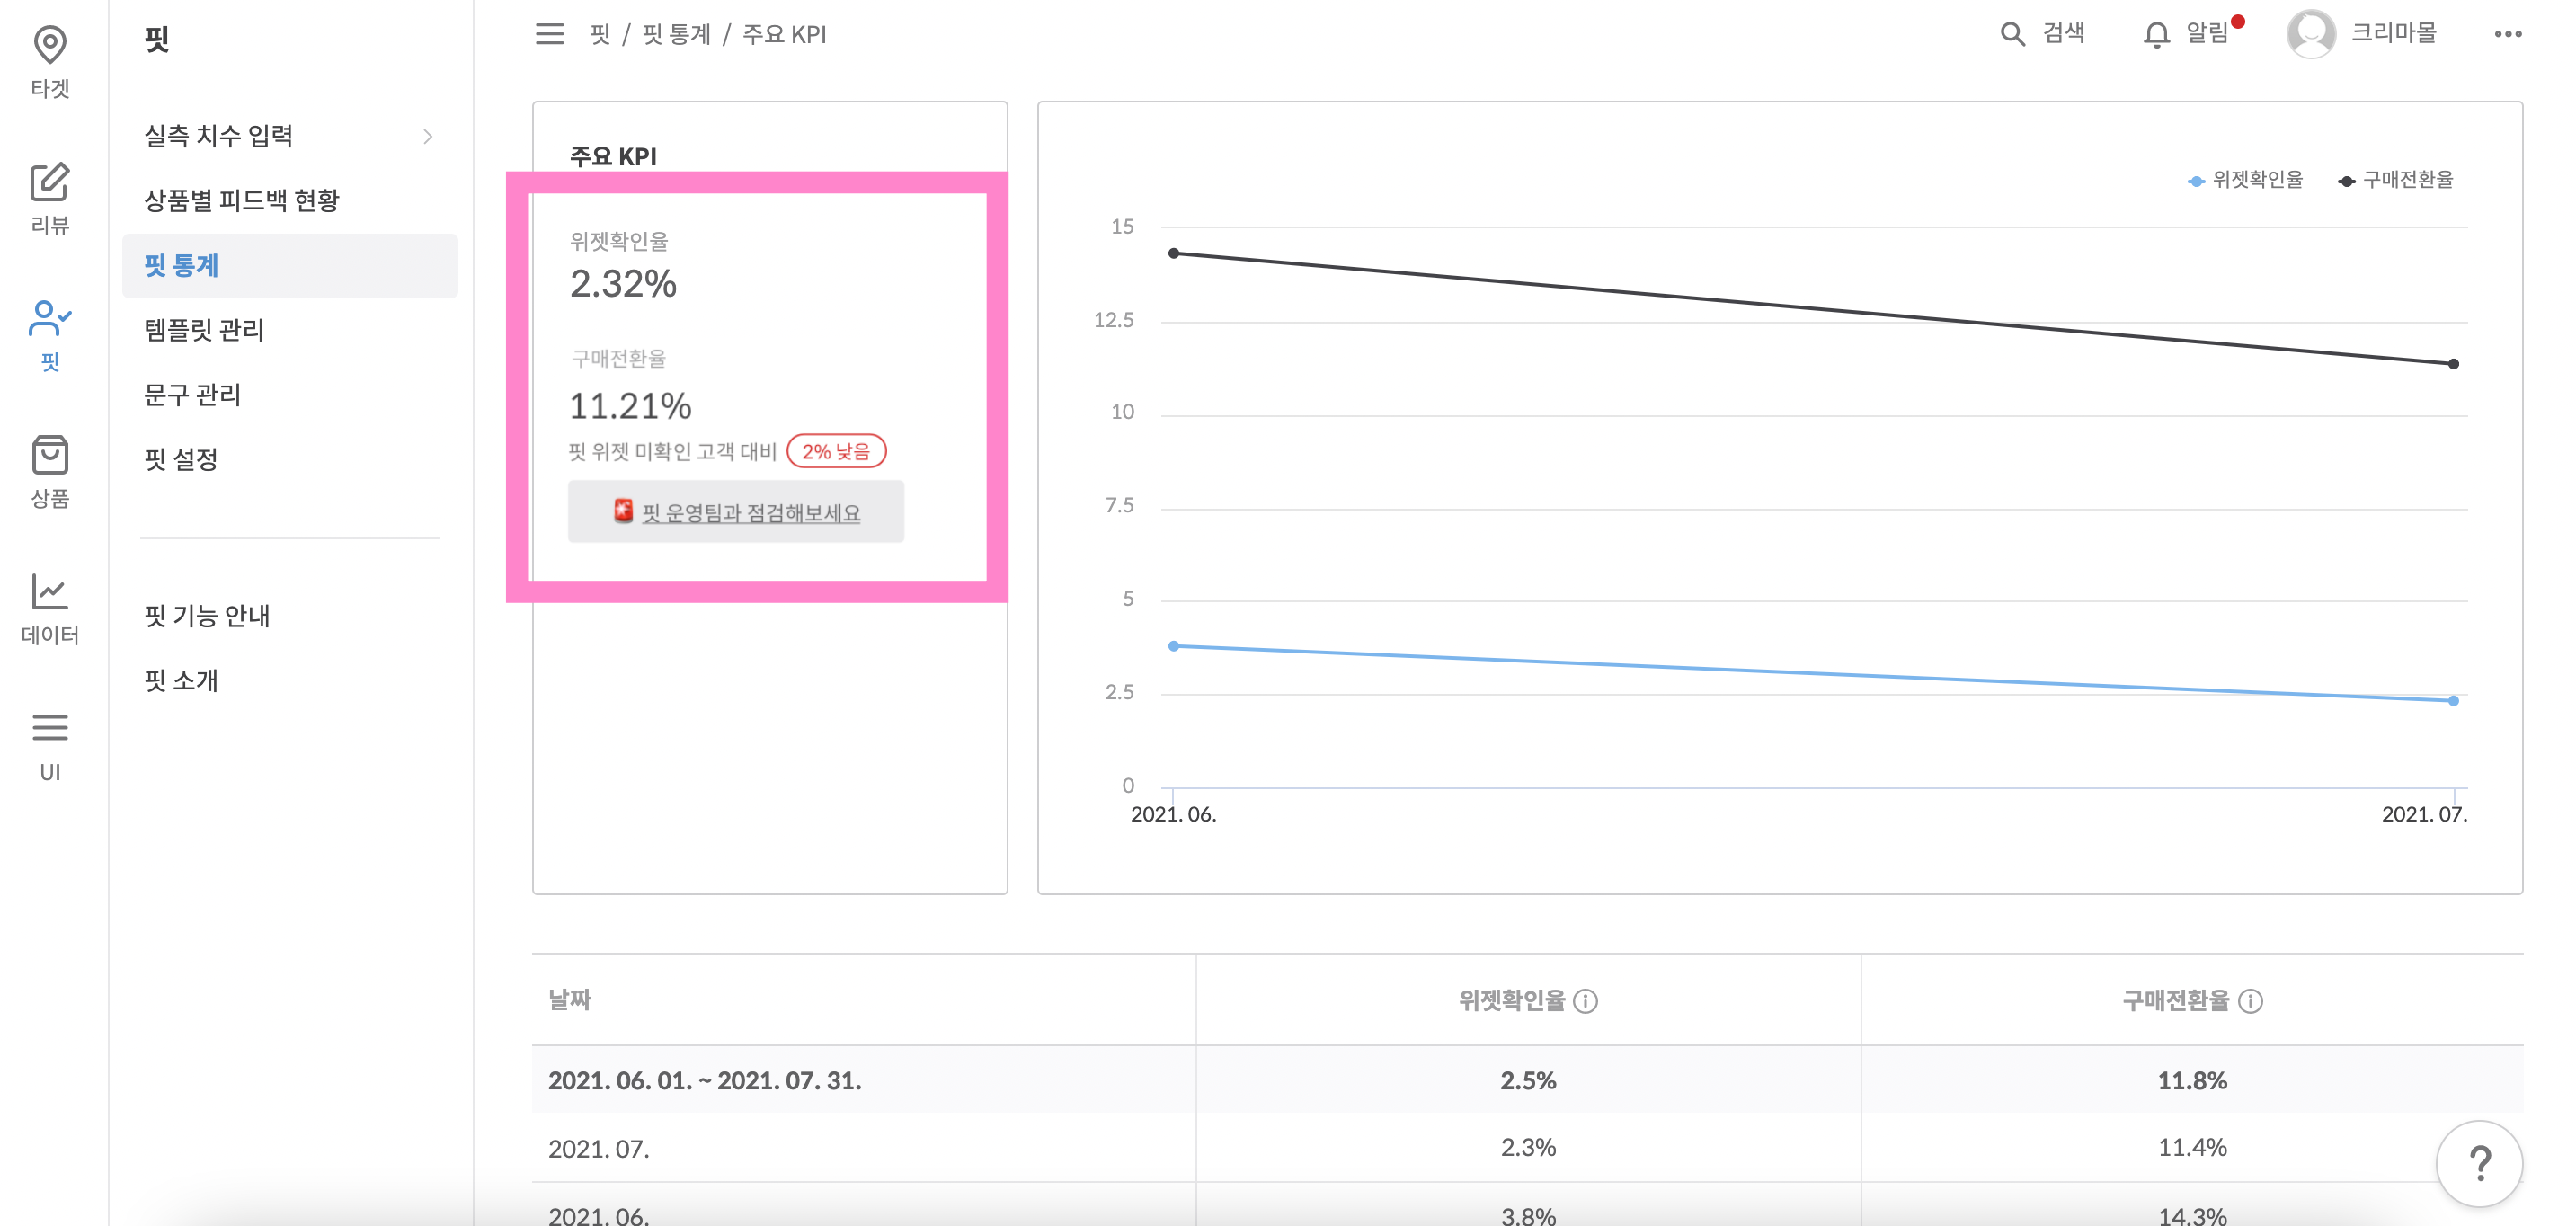Toggle 구매전환율 series in chart legend
This screenshot has width=2576, height=1226.
point(2396,180)
